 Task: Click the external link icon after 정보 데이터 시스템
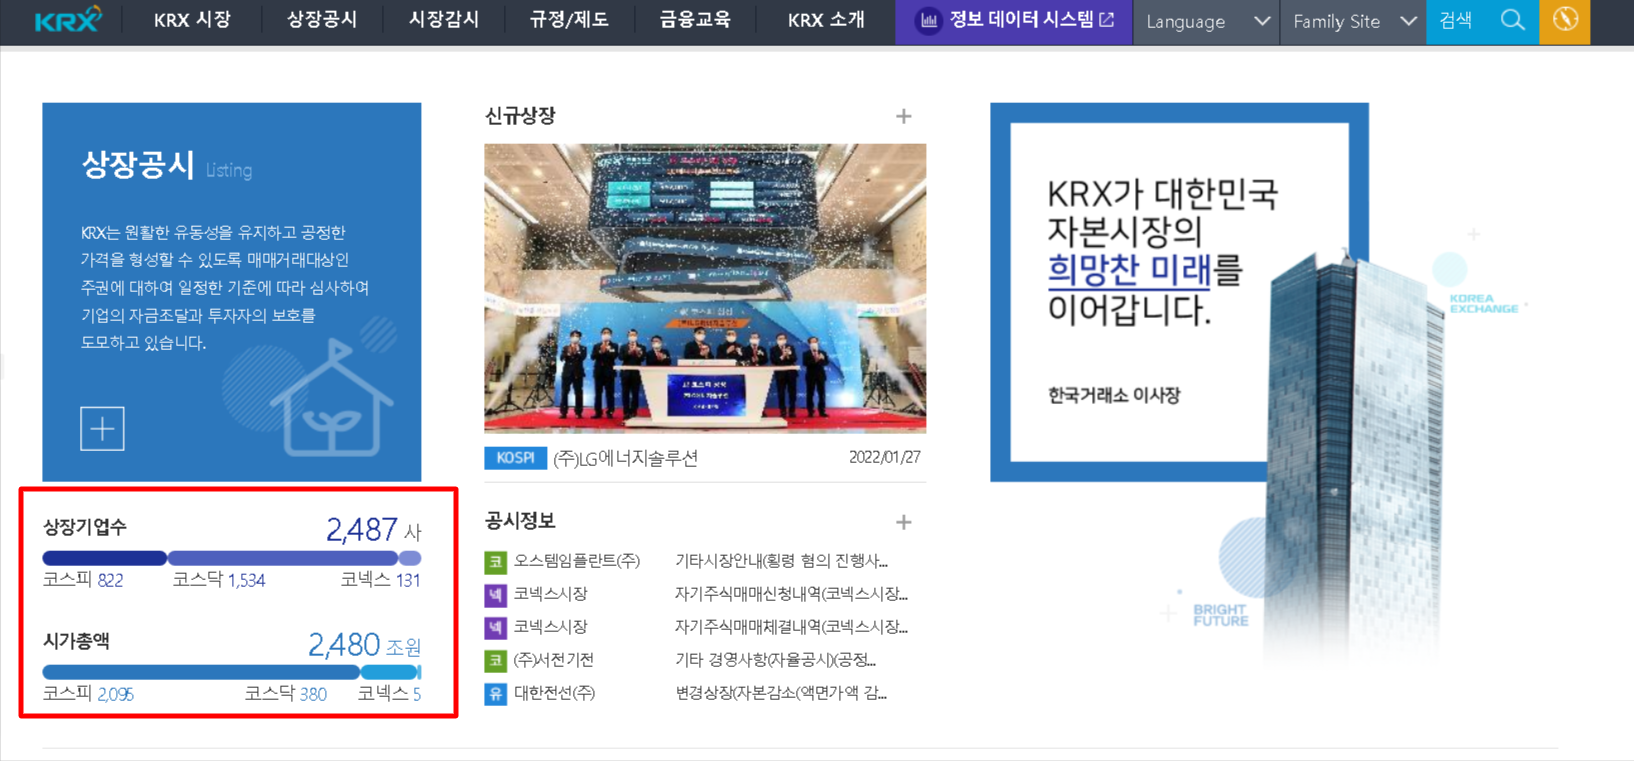[1106, 20]
